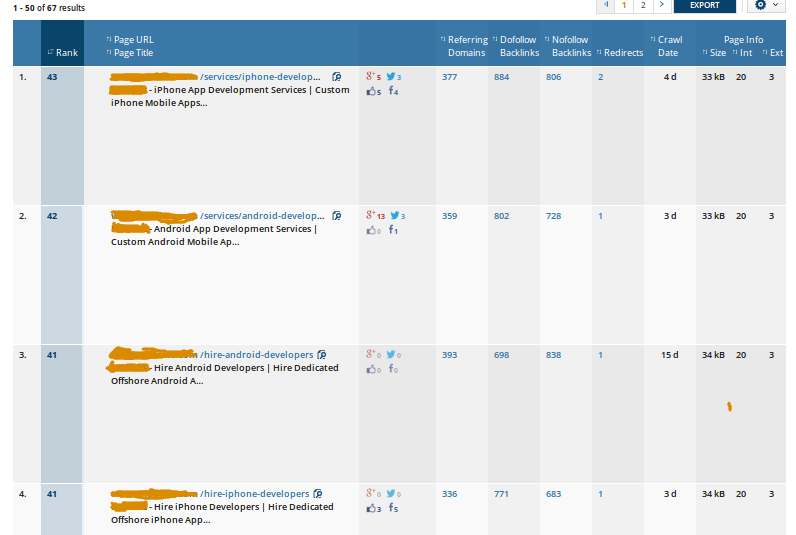Click the EXPORT button
This screenshot has height=535, width=796.
coord(704,6)
